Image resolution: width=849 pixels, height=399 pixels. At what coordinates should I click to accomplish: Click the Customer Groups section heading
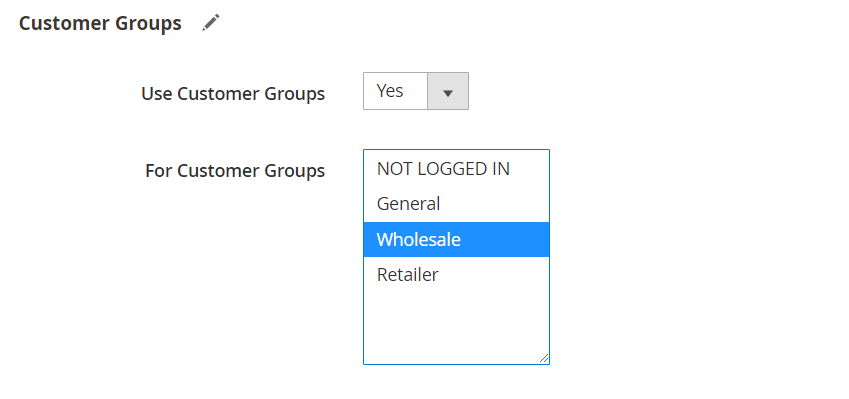pos(100,23)
